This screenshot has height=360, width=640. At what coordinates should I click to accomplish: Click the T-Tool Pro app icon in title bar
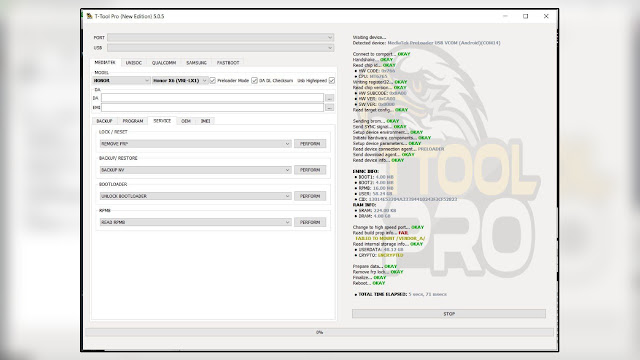coord(89,16)
